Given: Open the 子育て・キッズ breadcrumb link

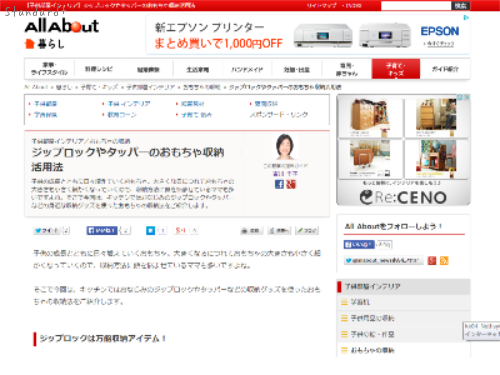Looking at the screenshot, I should [99, 87].
